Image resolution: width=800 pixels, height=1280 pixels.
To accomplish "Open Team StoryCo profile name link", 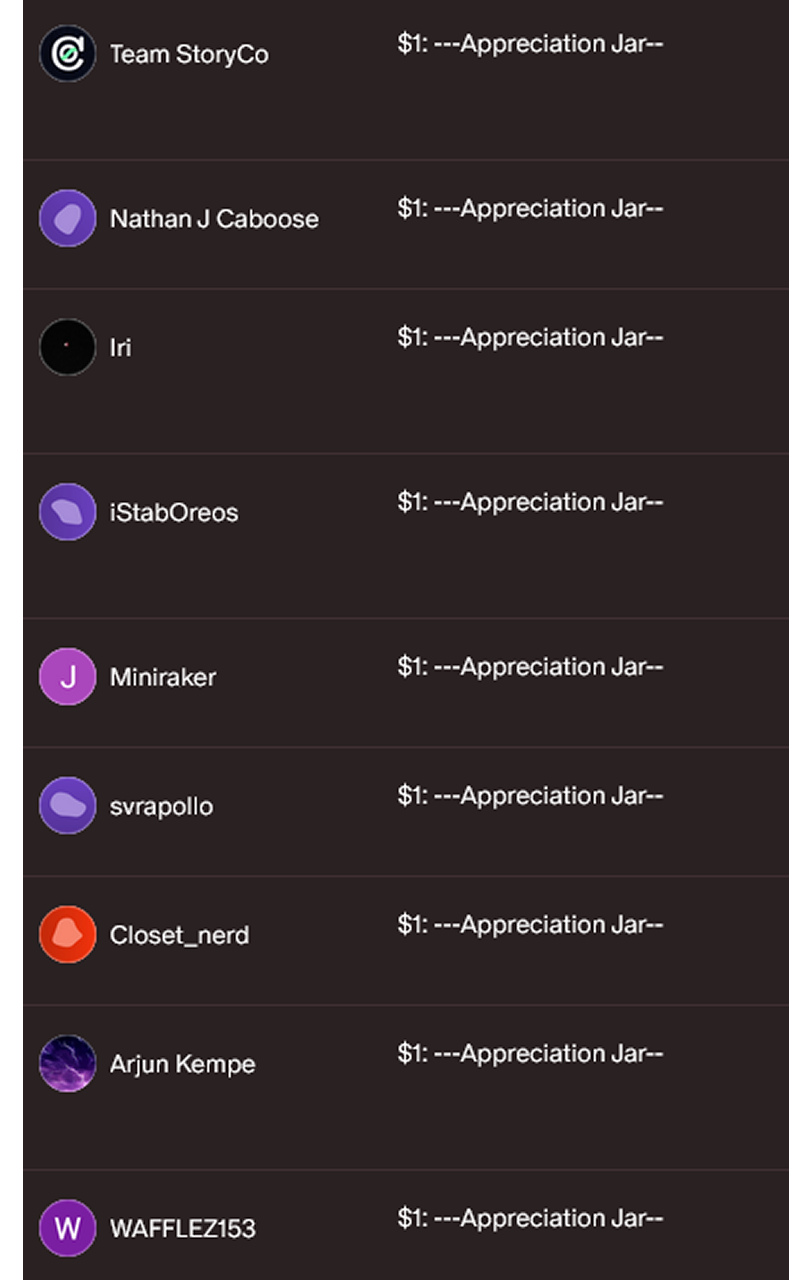I will pos(189,54).
